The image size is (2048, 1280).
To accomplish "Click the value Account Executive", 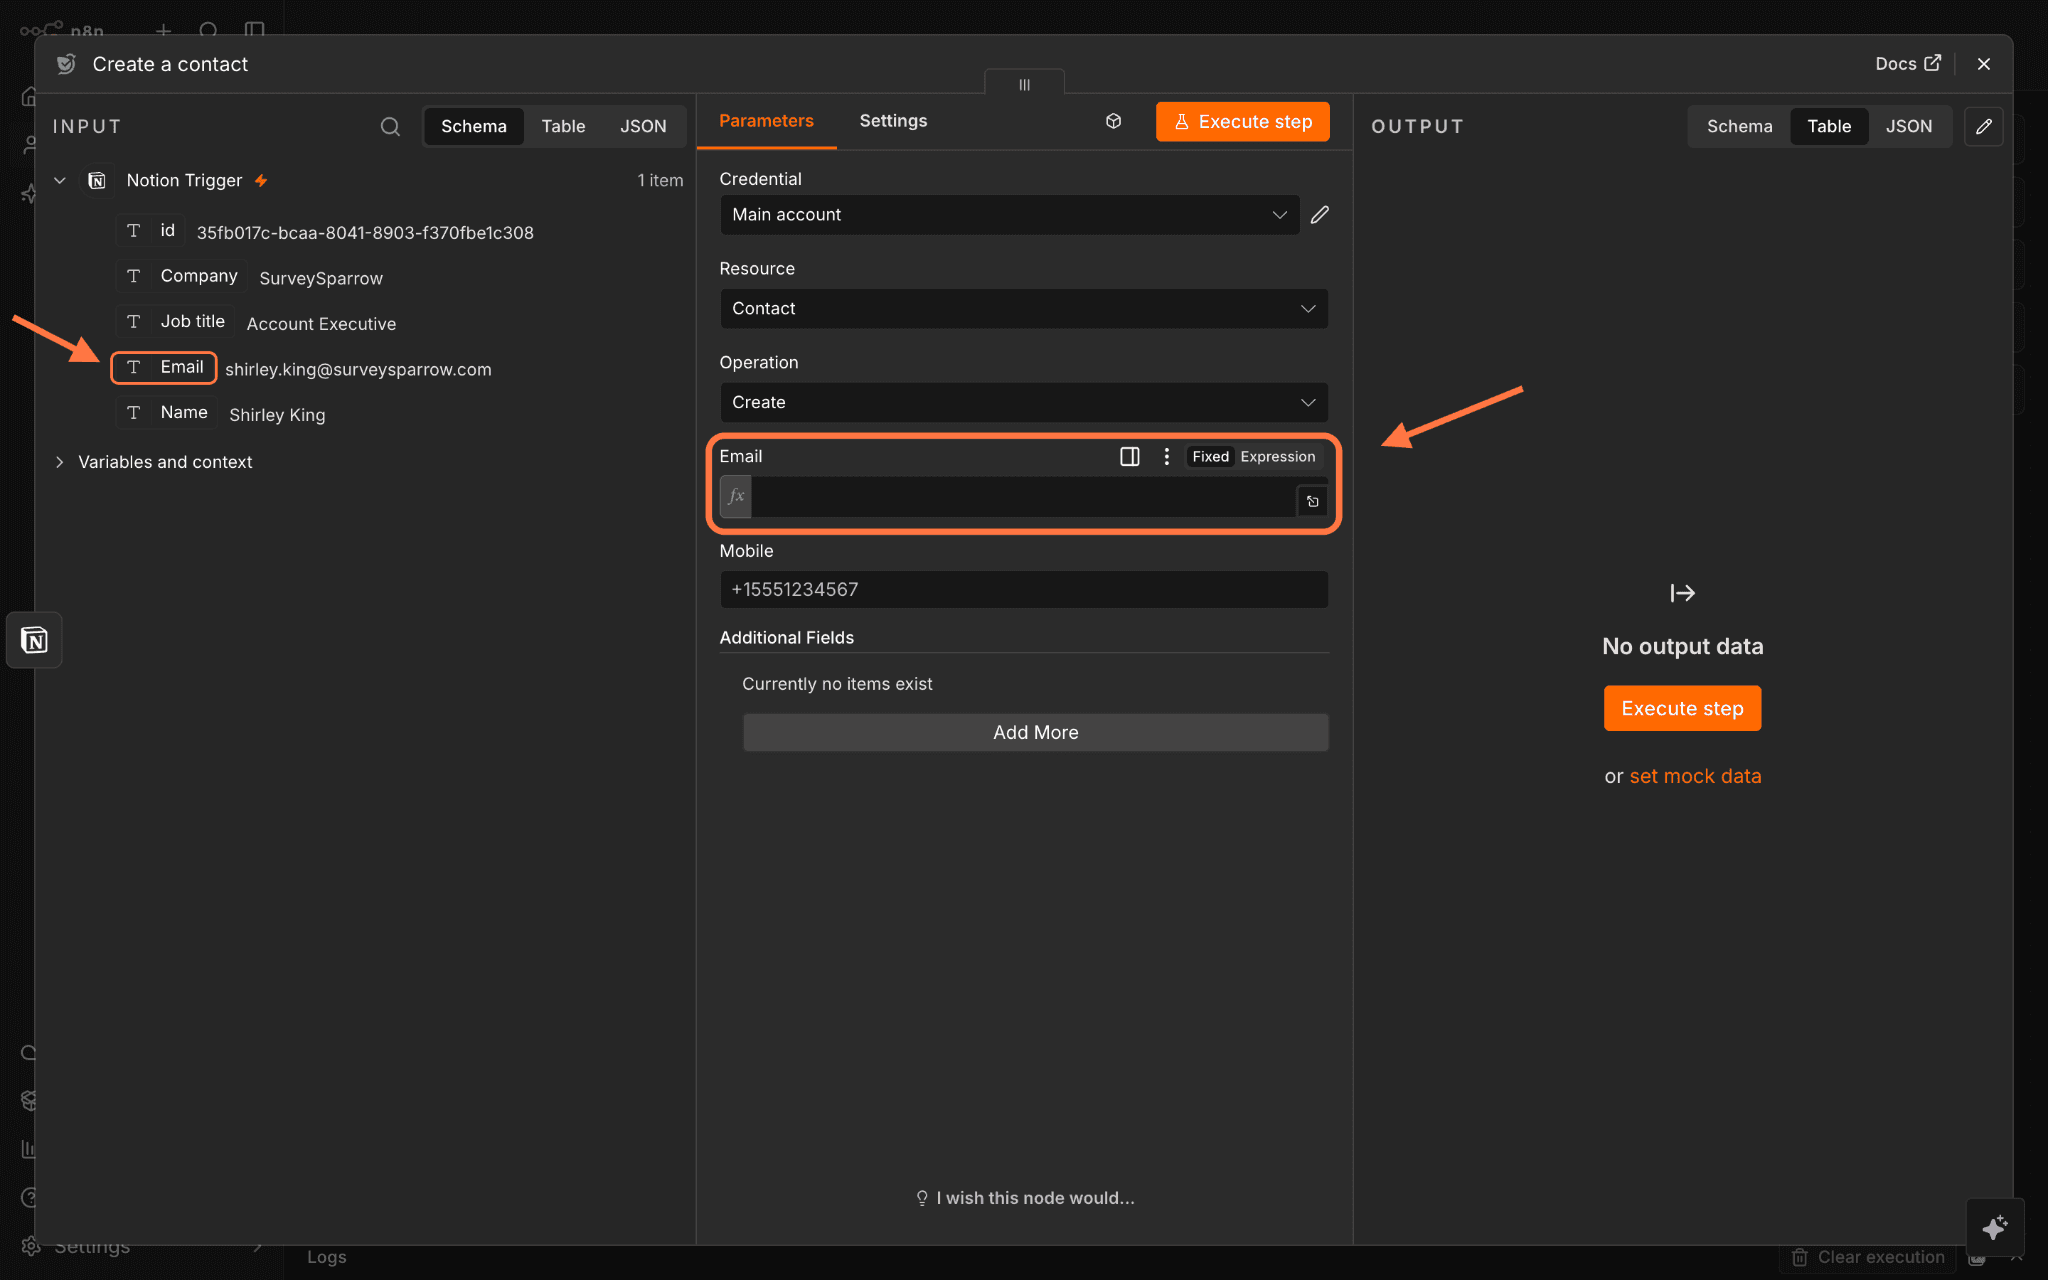I will [321, 324].
